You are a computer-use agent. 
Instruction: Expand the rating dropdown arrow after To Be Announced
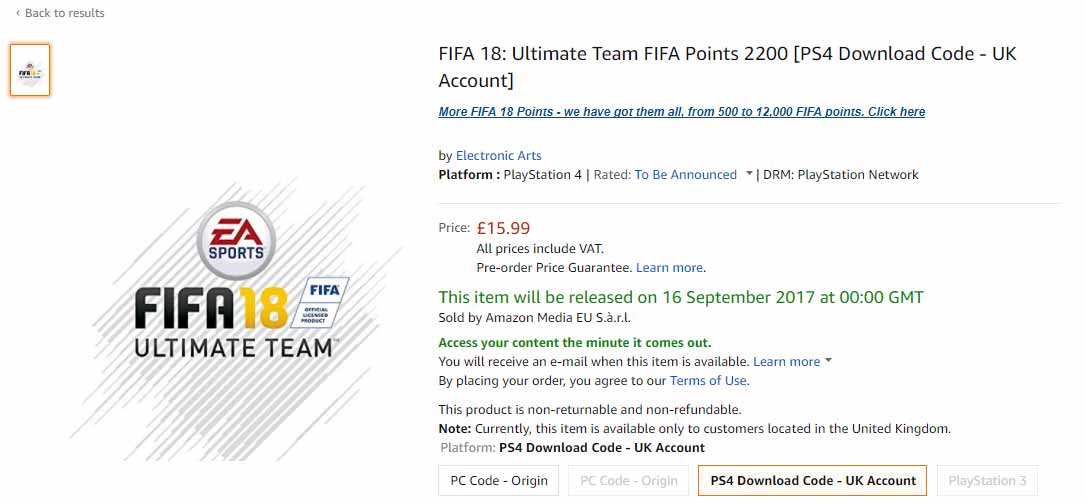(x=749, y=175)
